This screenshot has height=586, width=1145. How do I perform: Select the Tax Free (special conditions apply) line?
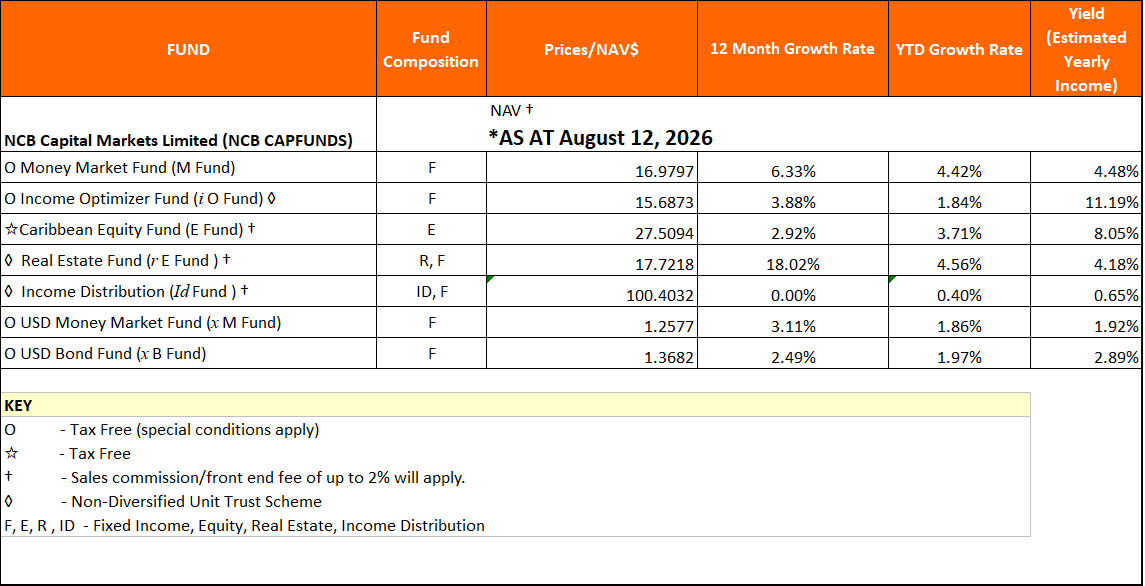pos(162,430)
